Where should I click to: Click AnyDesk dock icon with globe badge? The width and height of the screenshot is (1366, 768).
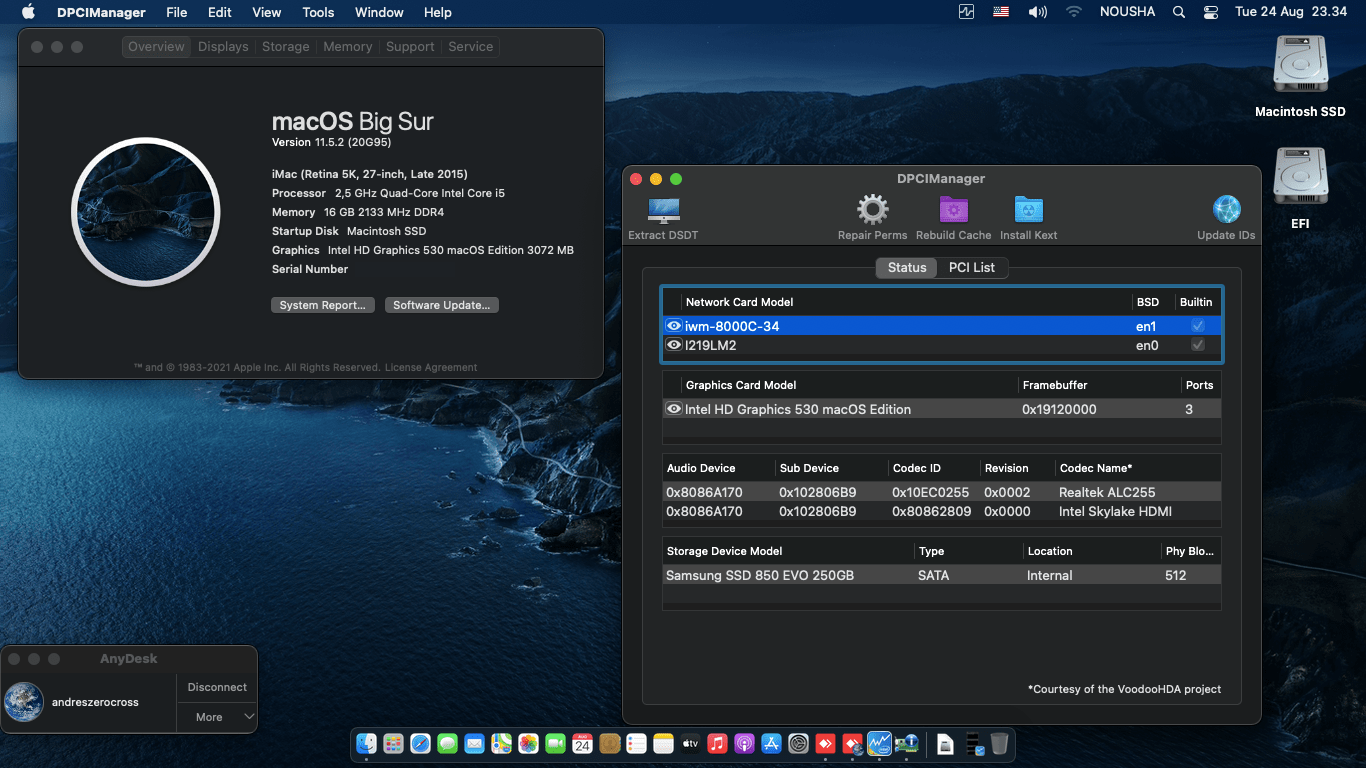[x=853, y=744]
